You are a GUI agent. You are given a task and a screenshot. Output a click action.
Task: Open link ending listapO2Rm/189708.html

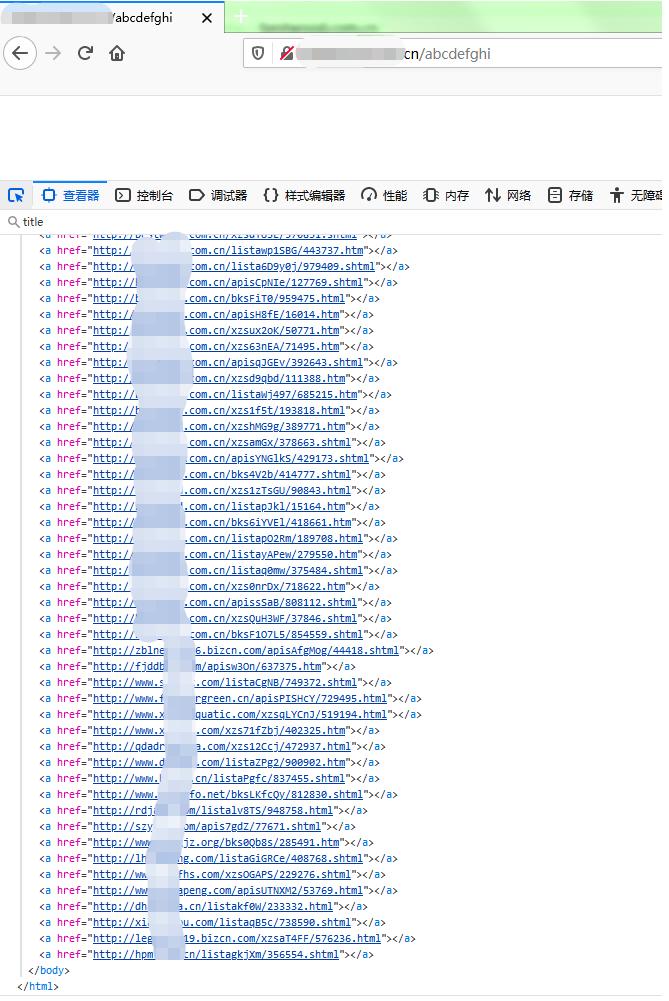point(228,538)
